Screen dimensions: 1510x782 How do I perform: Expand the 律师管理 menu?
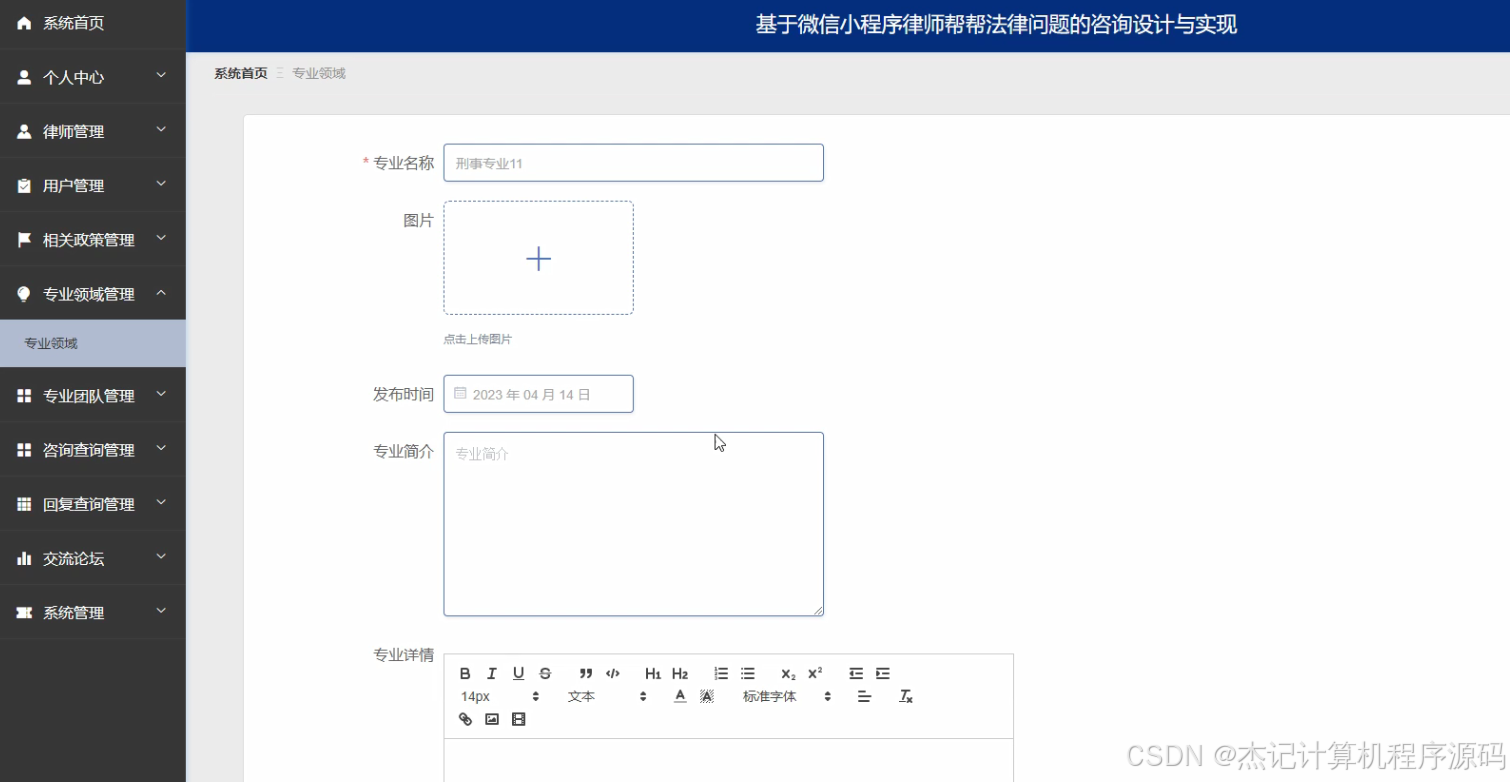coord(93,131)
